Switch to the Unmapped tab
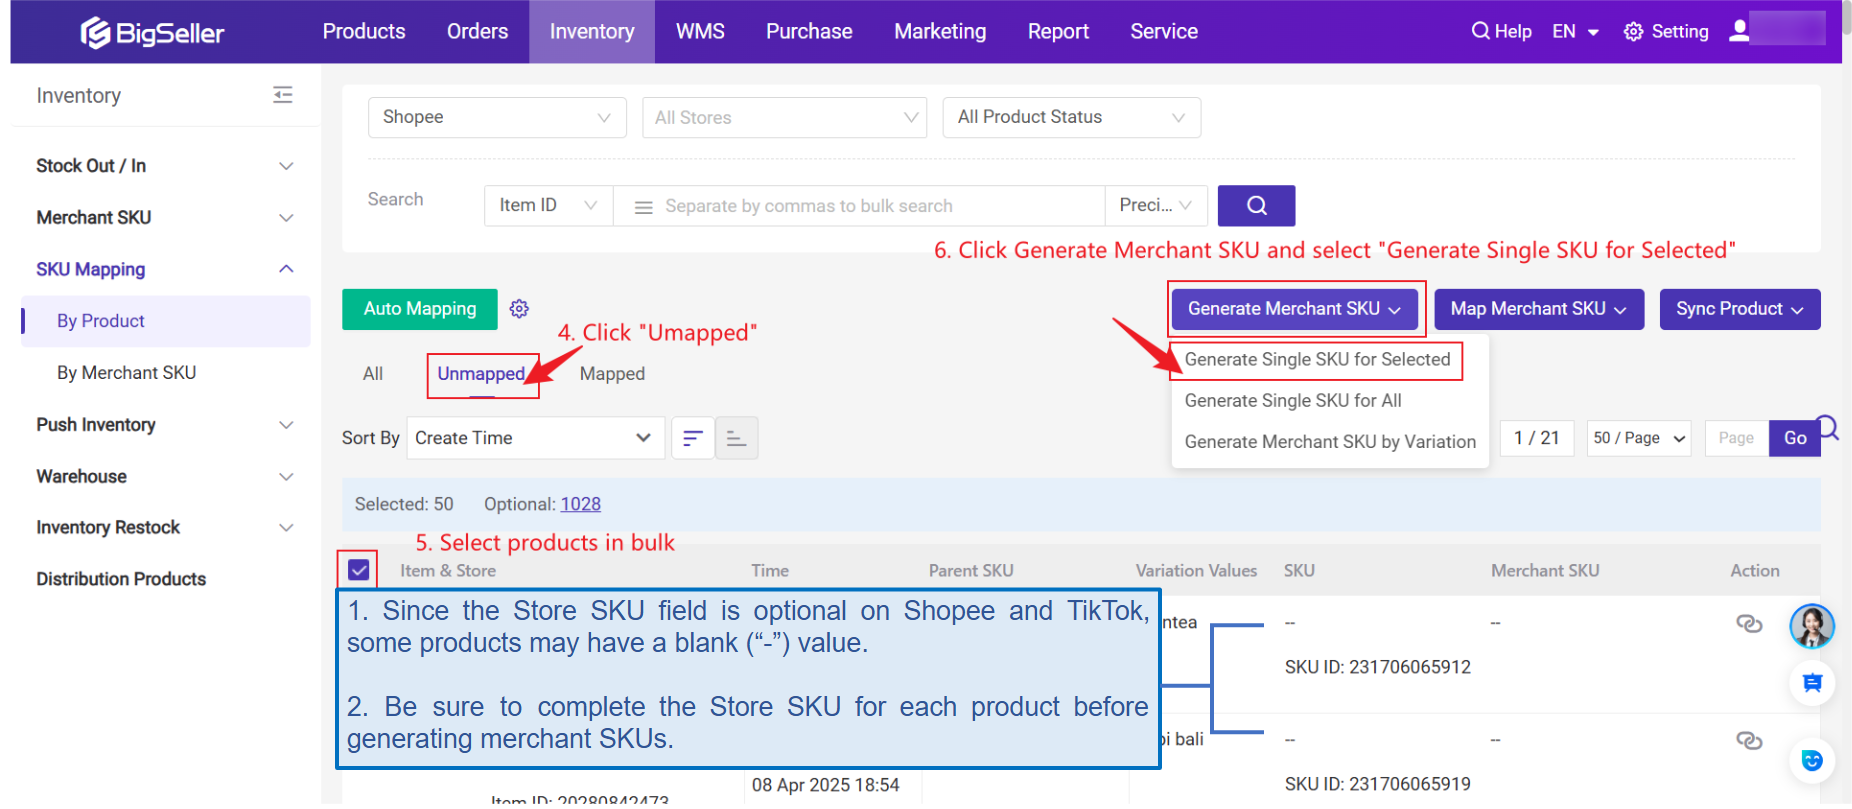 click(481, 374)
